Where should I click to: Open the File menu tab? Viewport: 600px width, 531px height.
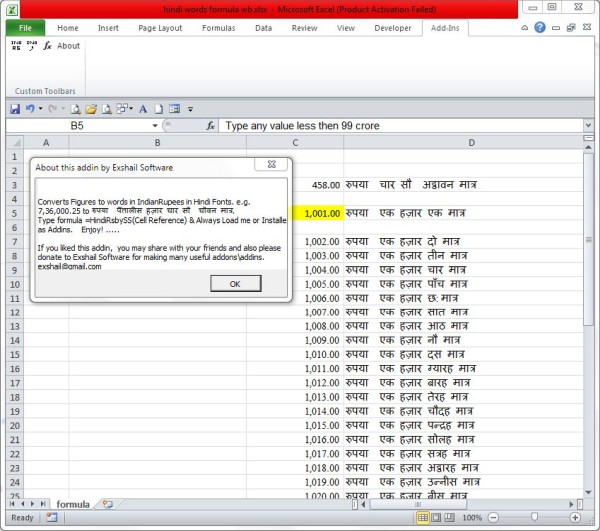click(x=25, y=28)
